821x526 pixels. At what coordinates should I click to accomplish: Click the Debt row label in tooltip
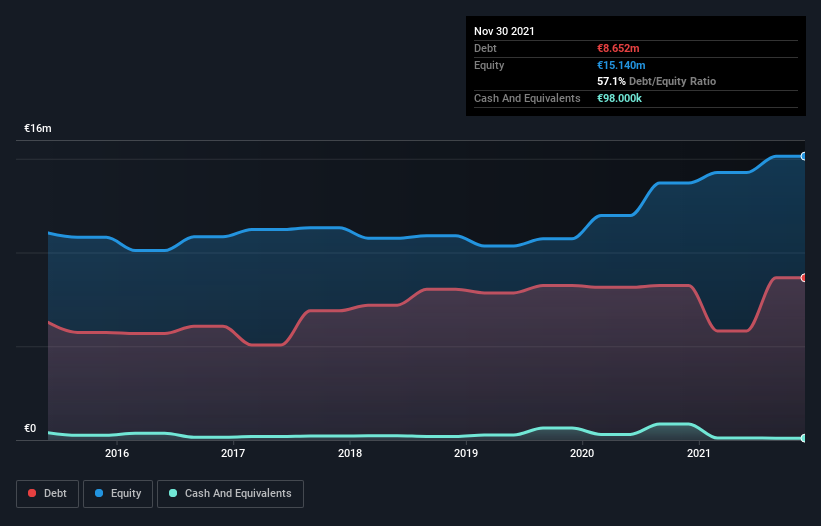pos(485,48)
